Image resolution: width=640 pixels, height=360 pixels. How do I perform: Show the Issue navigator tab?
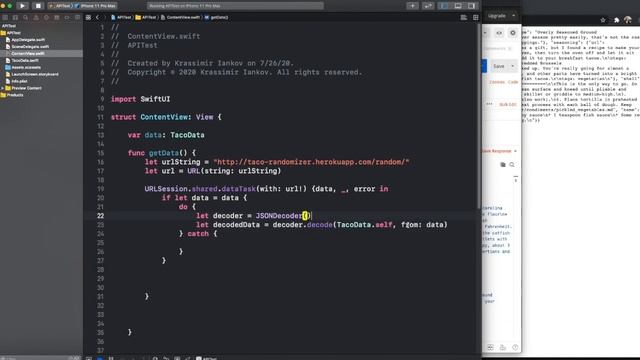pyautogui.click(x=36, y=18)
